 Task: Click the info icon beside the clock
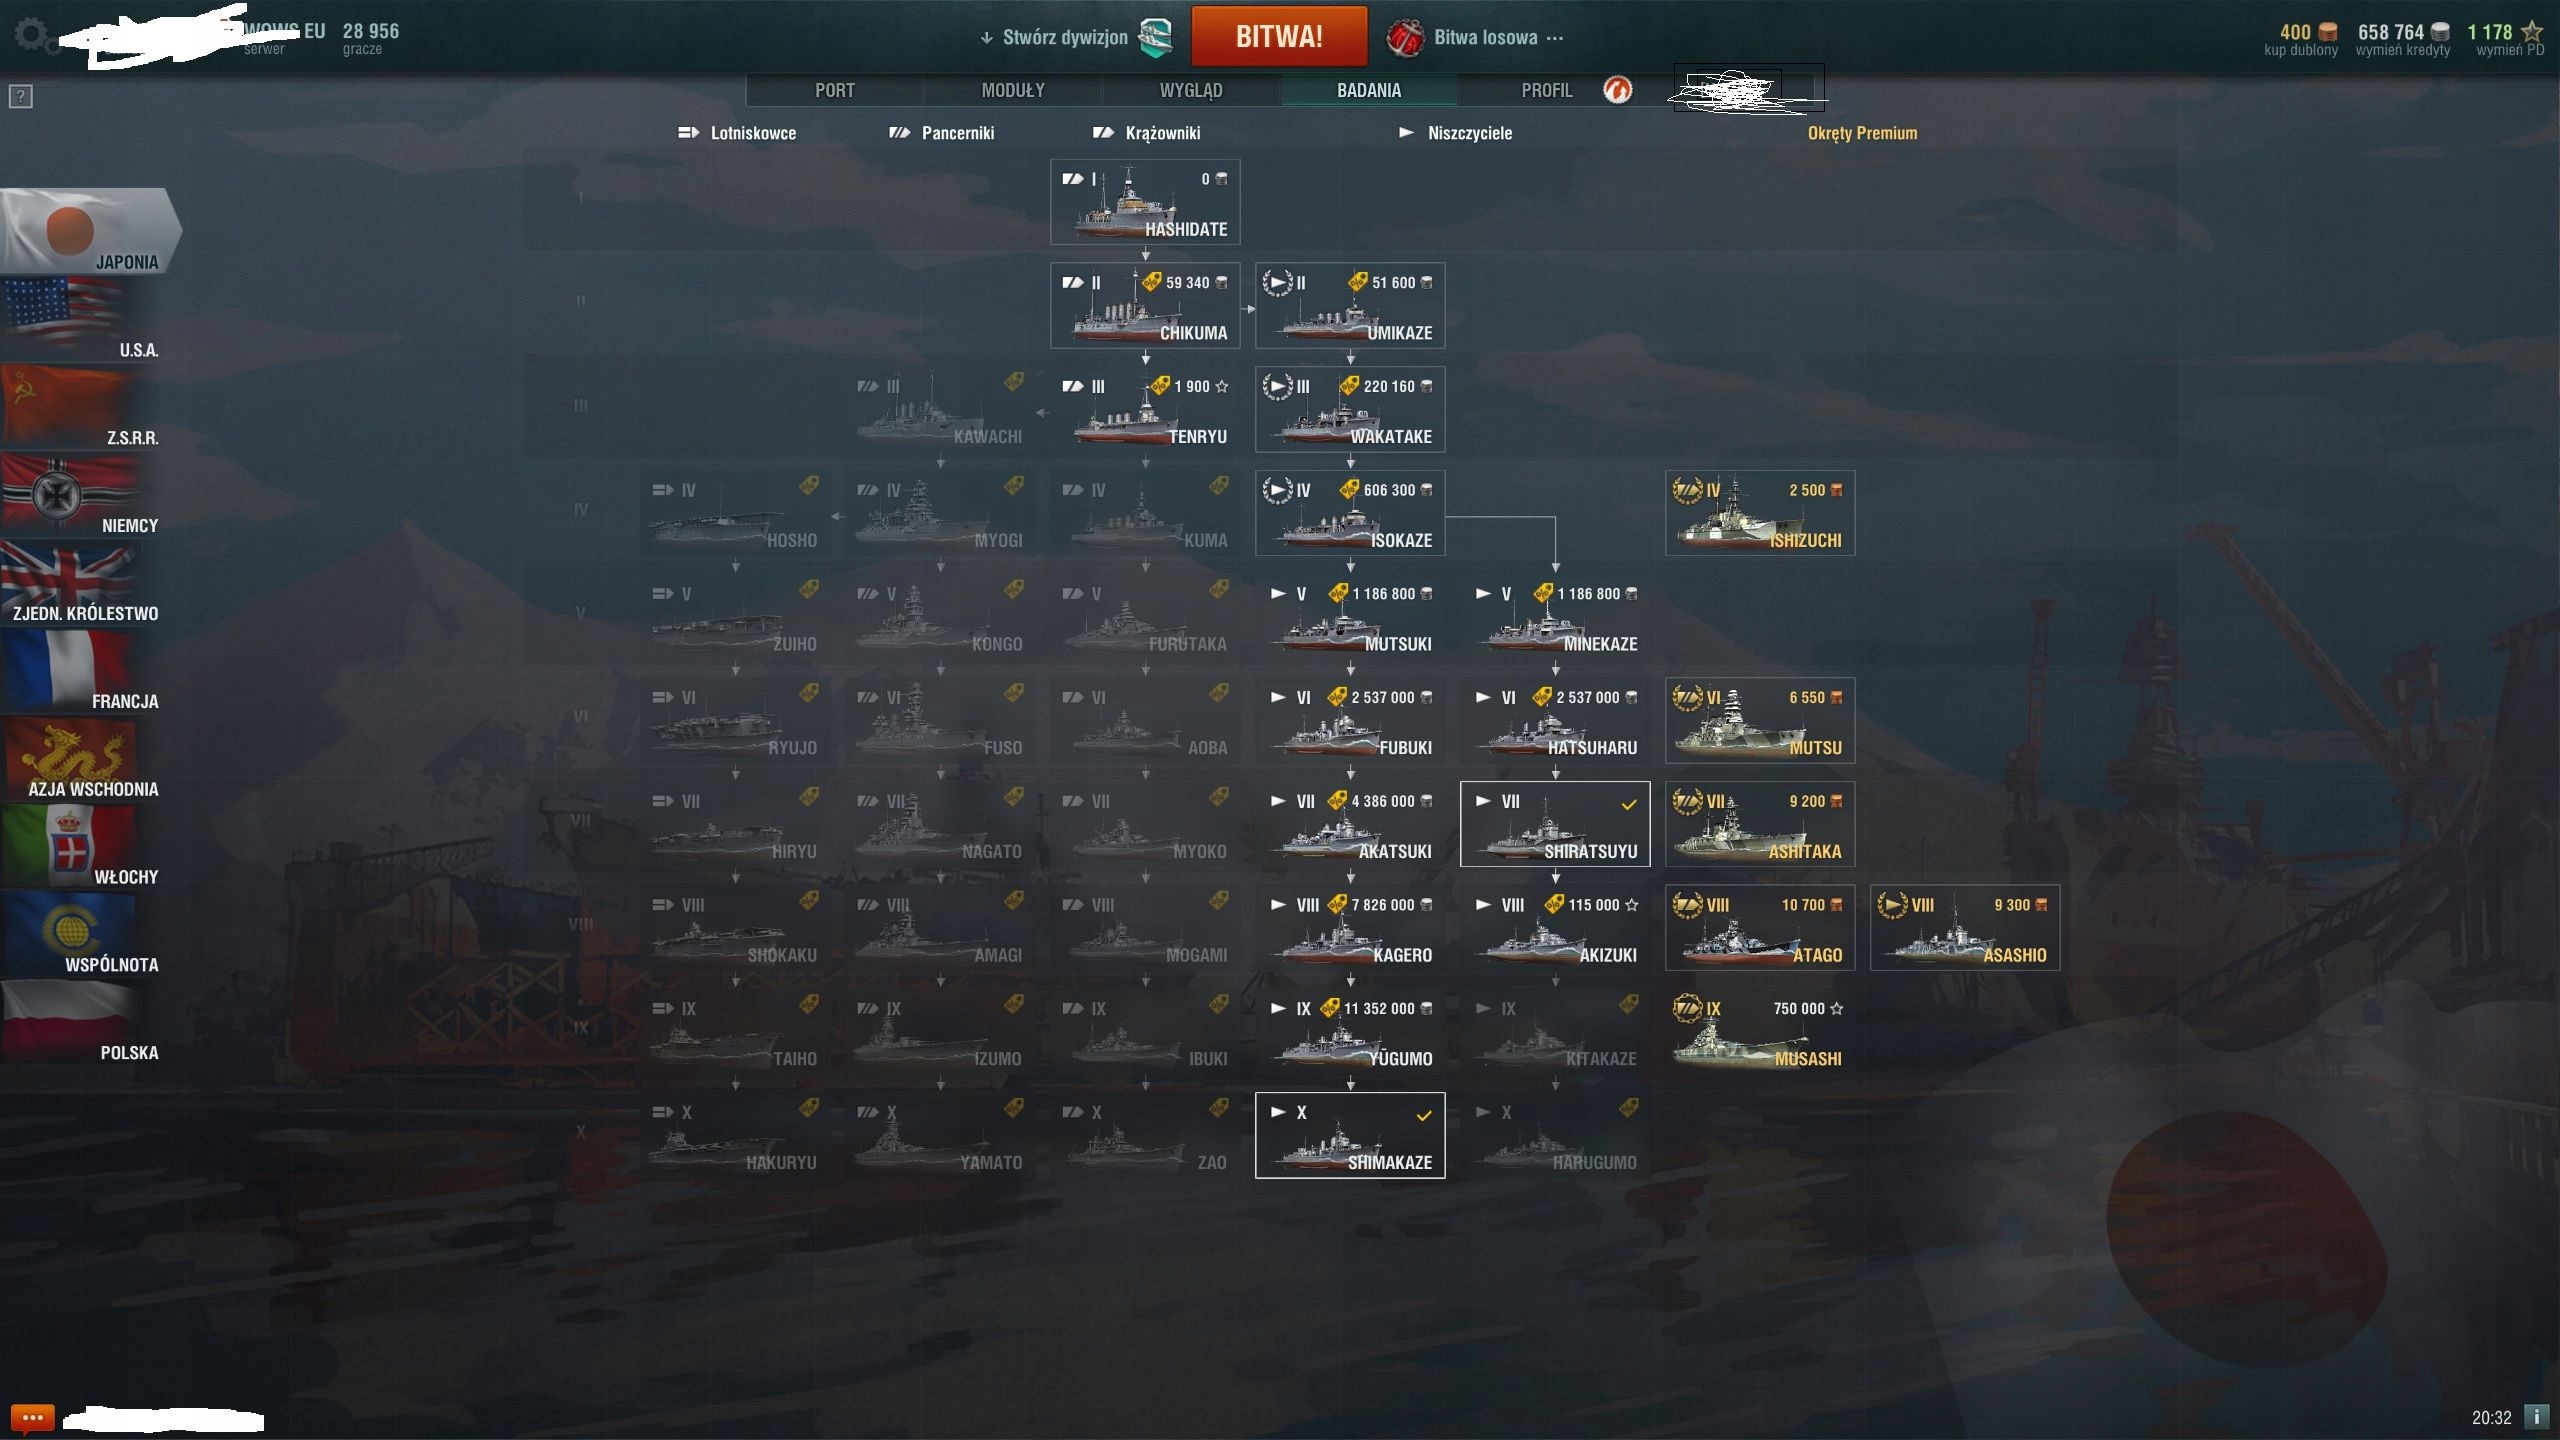[2537, 1417]
